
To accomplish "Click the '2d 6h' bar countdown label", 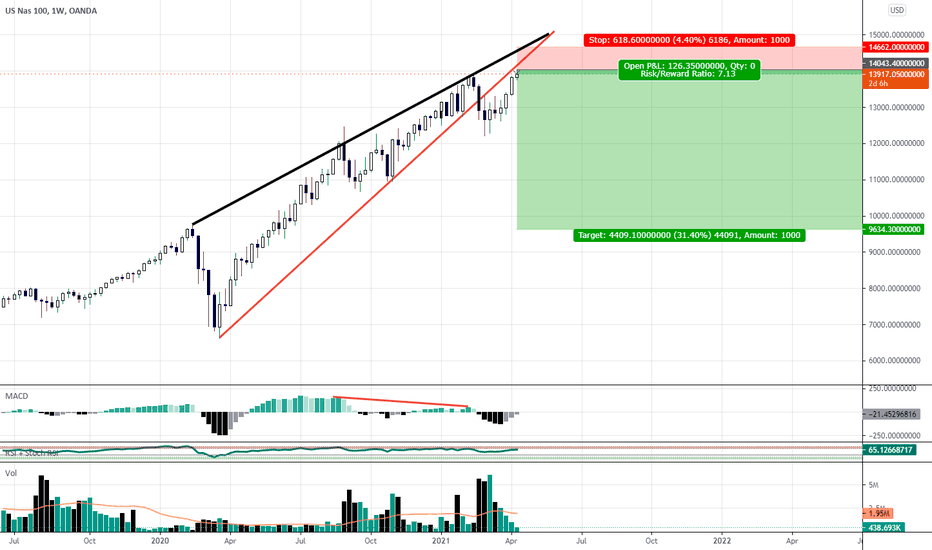I will (x=879, y=84).
